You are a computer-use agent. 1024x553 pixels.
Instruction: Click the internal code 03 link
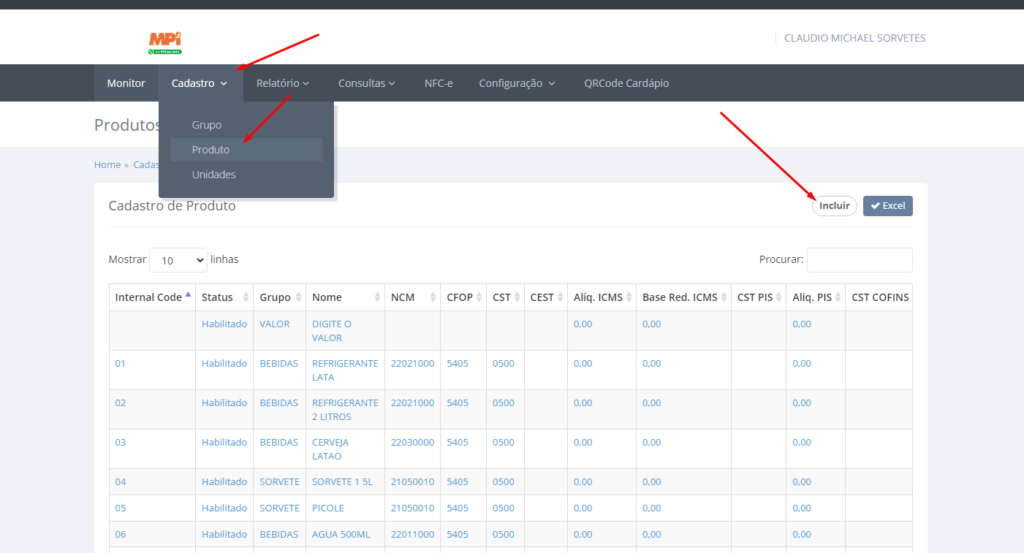121,442
